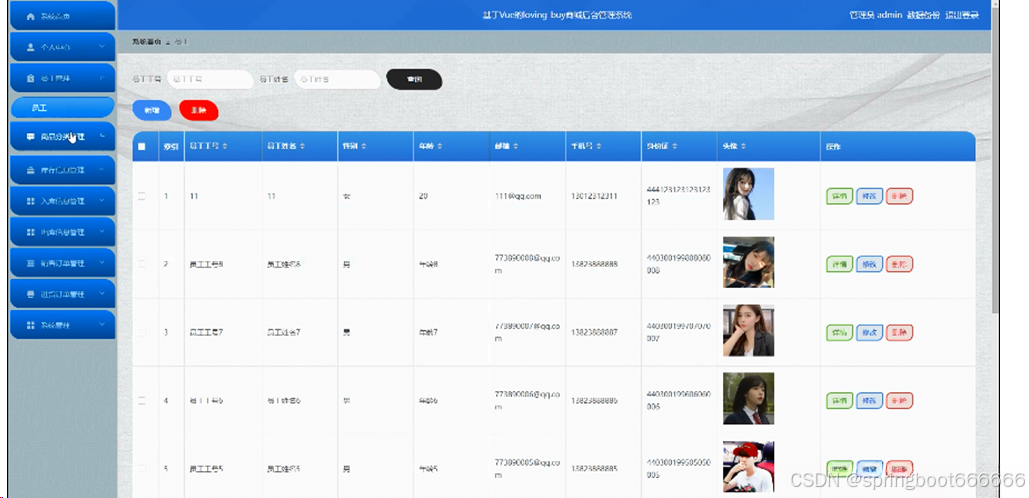
Task: Click the icon for 库存信息管理 menu
Action: [30, 170]
